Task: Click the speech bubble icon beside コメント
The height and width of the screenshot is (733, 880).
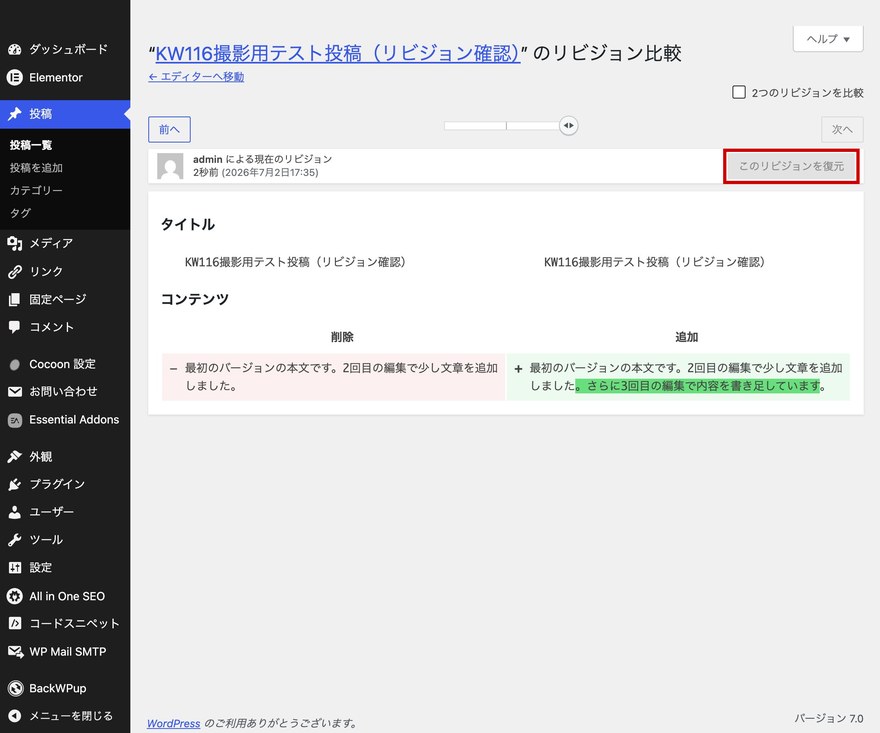Action: [x=15, y=327]
